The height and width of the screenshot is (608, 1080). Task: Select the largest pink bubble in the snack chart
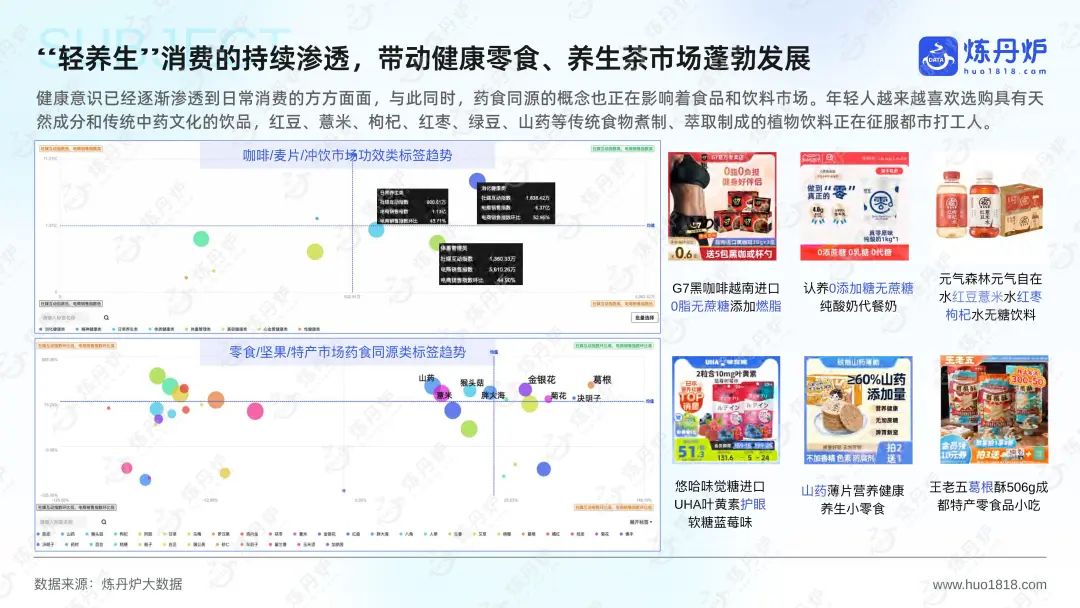coord(255,411)
